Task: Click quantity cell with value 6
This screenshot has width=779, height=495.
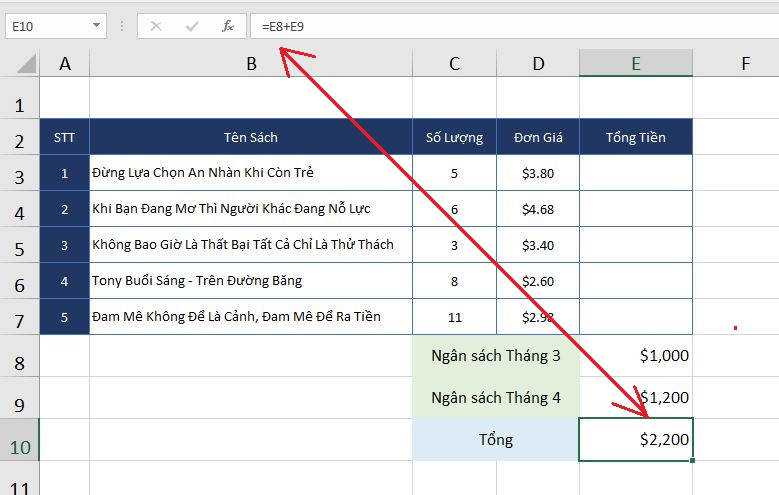Action: pyautogui.click(x=454, y=209)
